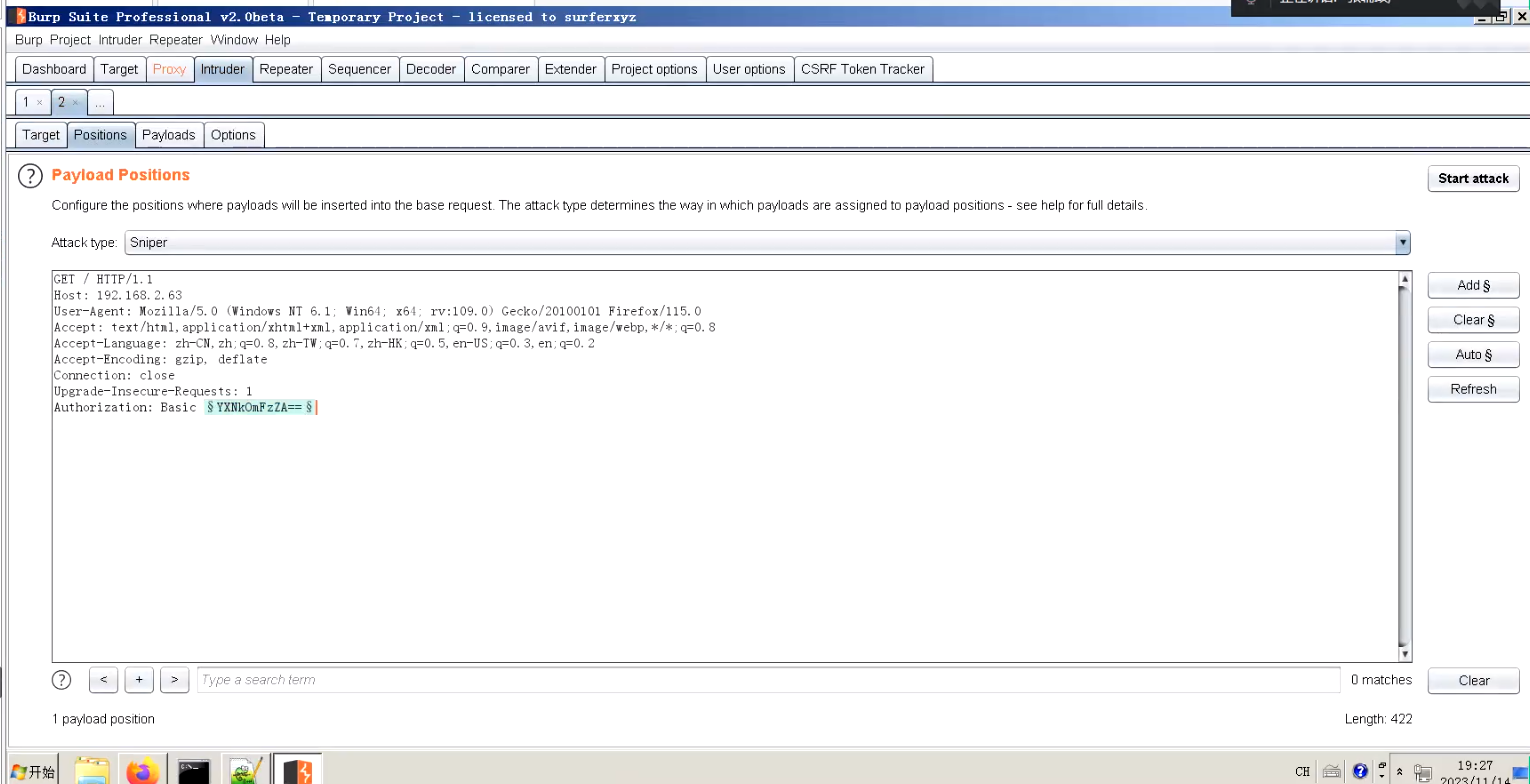Open the Project menu
The height and width of the screenshot is (784, 1530).
coord(70,40)
